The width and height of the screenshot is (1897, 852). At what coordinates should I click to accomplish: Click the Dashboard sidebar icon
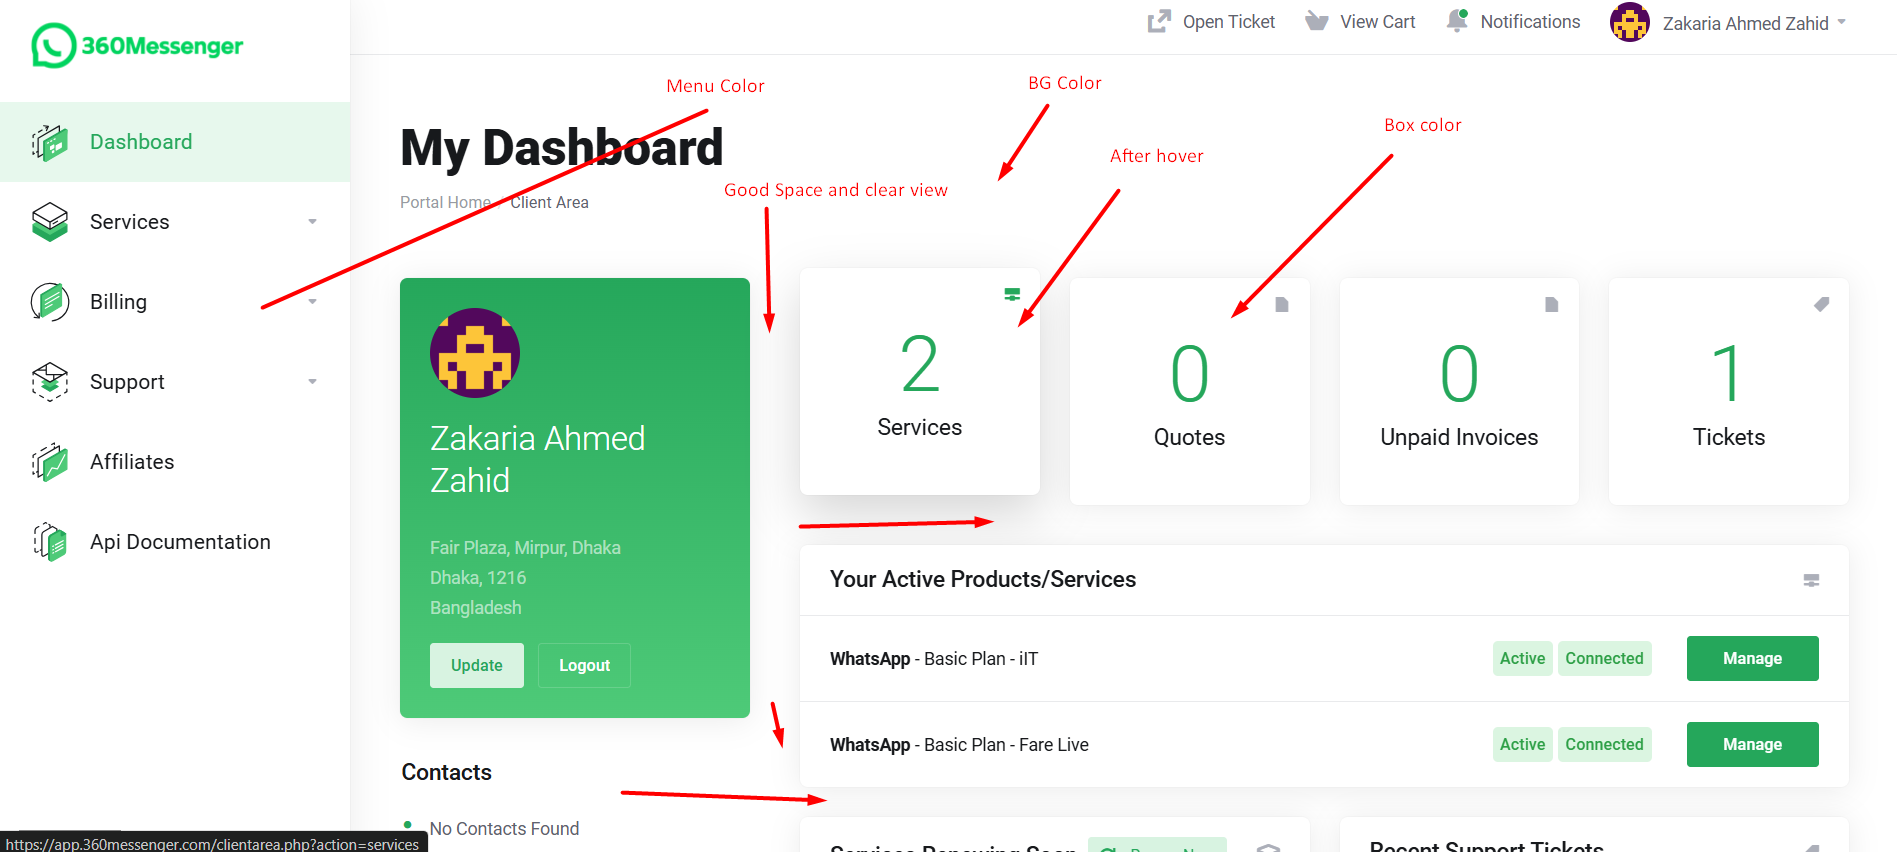(x=50, y=142)
